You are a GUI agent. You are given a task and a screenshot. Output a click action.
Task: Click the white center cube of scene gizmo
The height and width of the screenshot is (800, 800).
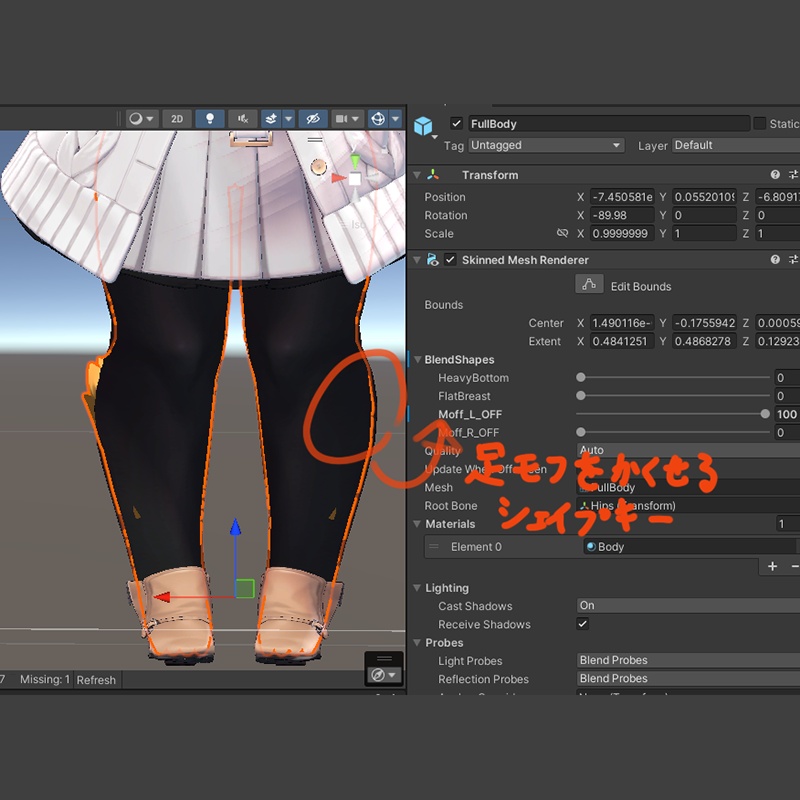(x=355, y=179)
